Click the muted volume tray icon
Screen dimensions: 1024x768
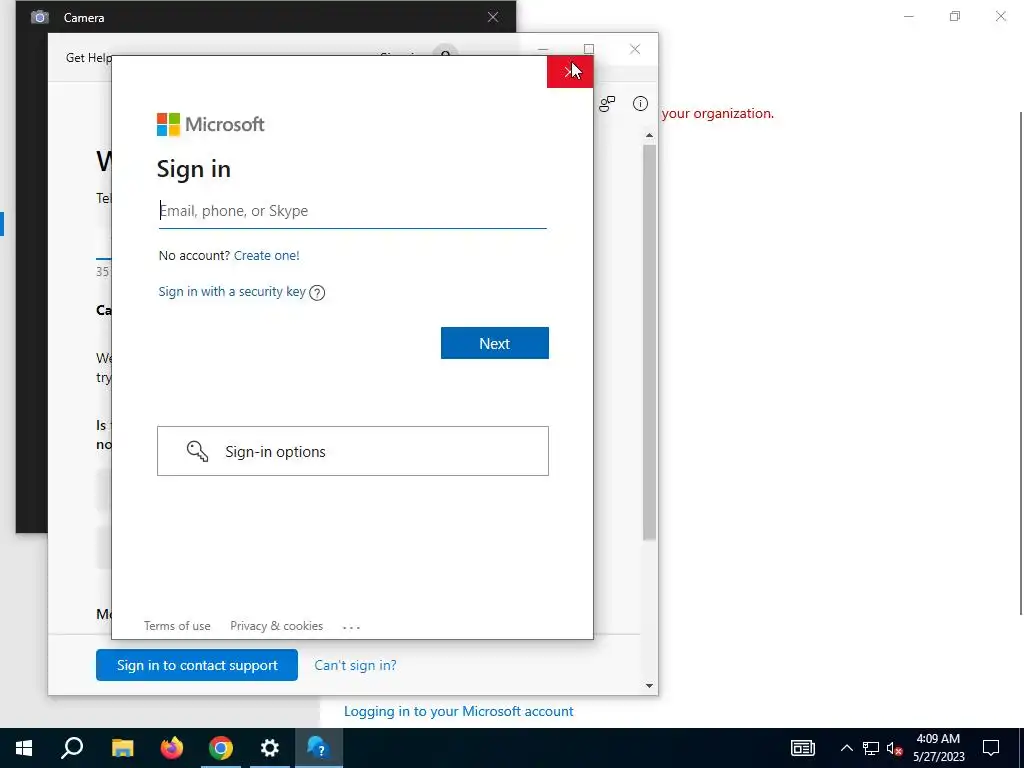pyautogui.click(x=894, y=748)
